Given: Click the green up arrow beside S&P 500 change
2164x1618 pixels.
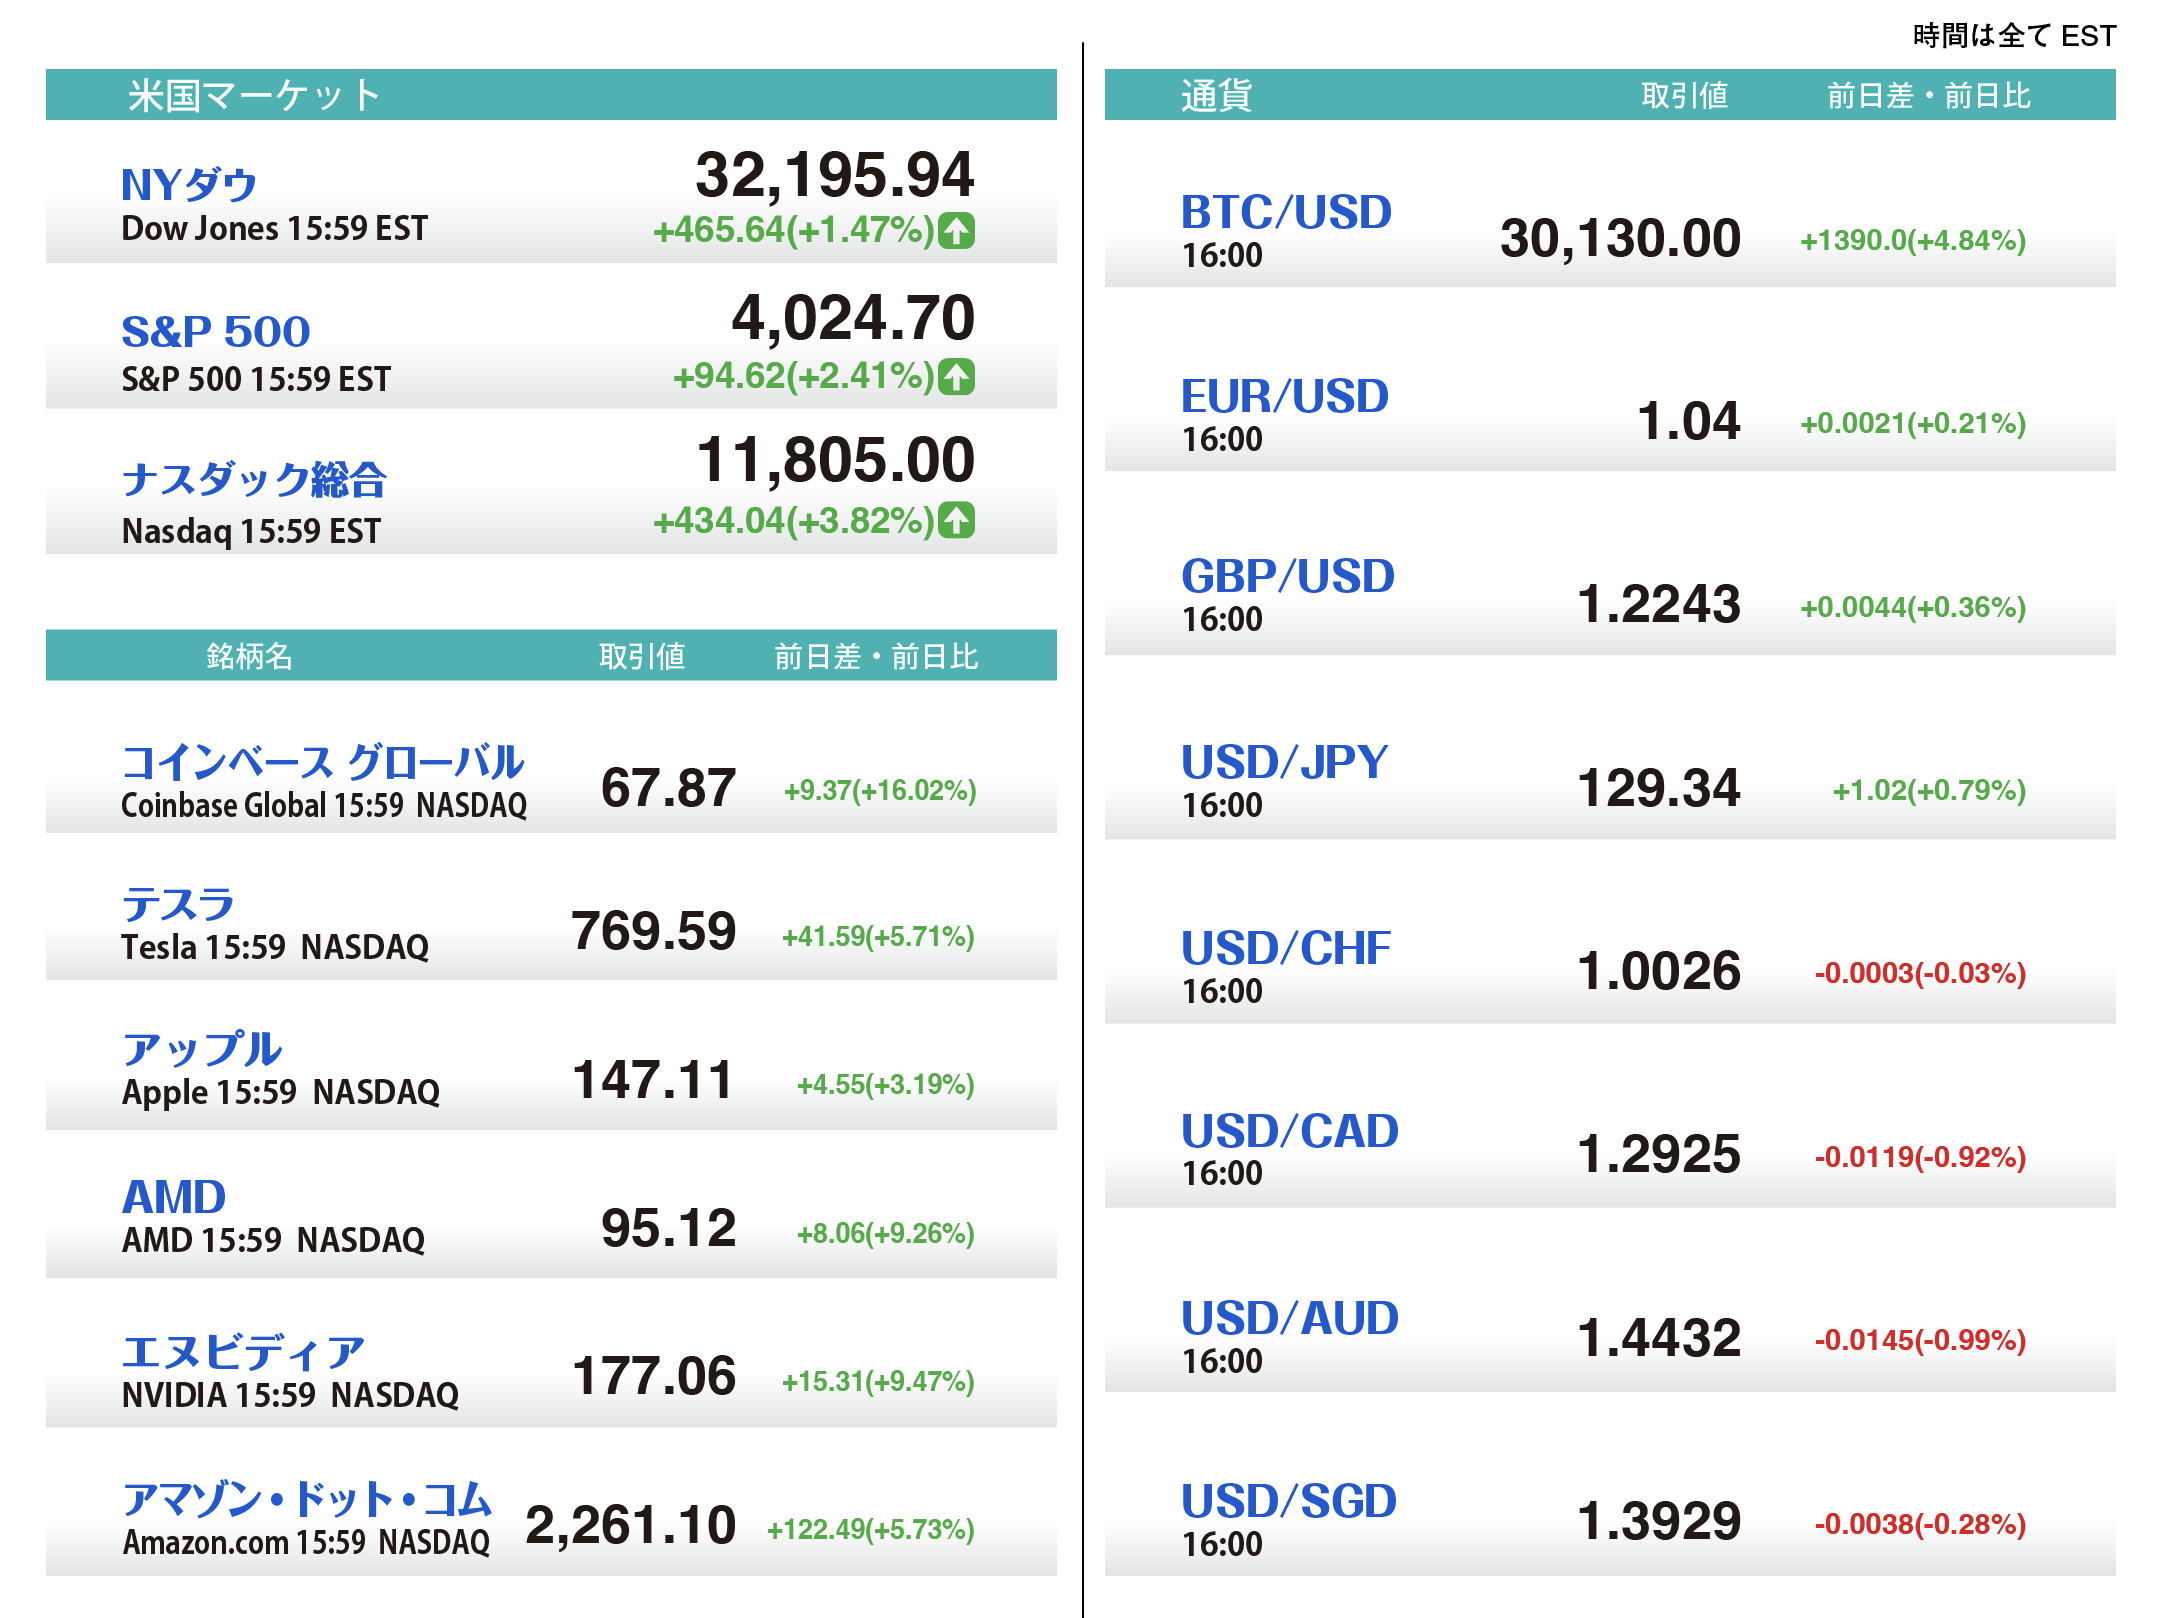Looking at the screenshot, I should (x=957, y=376).
